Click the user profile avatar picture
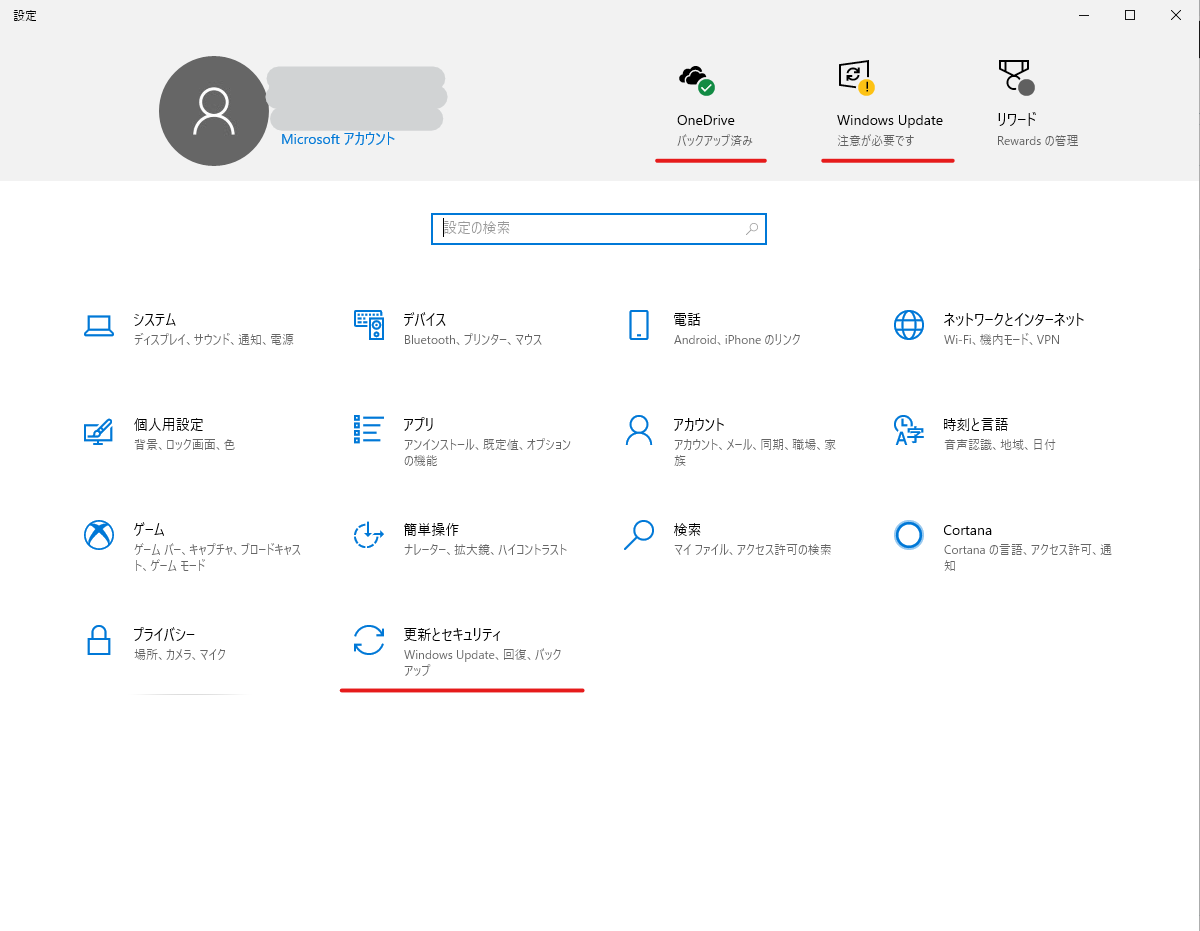The width and height of the screenshot is (1200, 931). [214, 111]
